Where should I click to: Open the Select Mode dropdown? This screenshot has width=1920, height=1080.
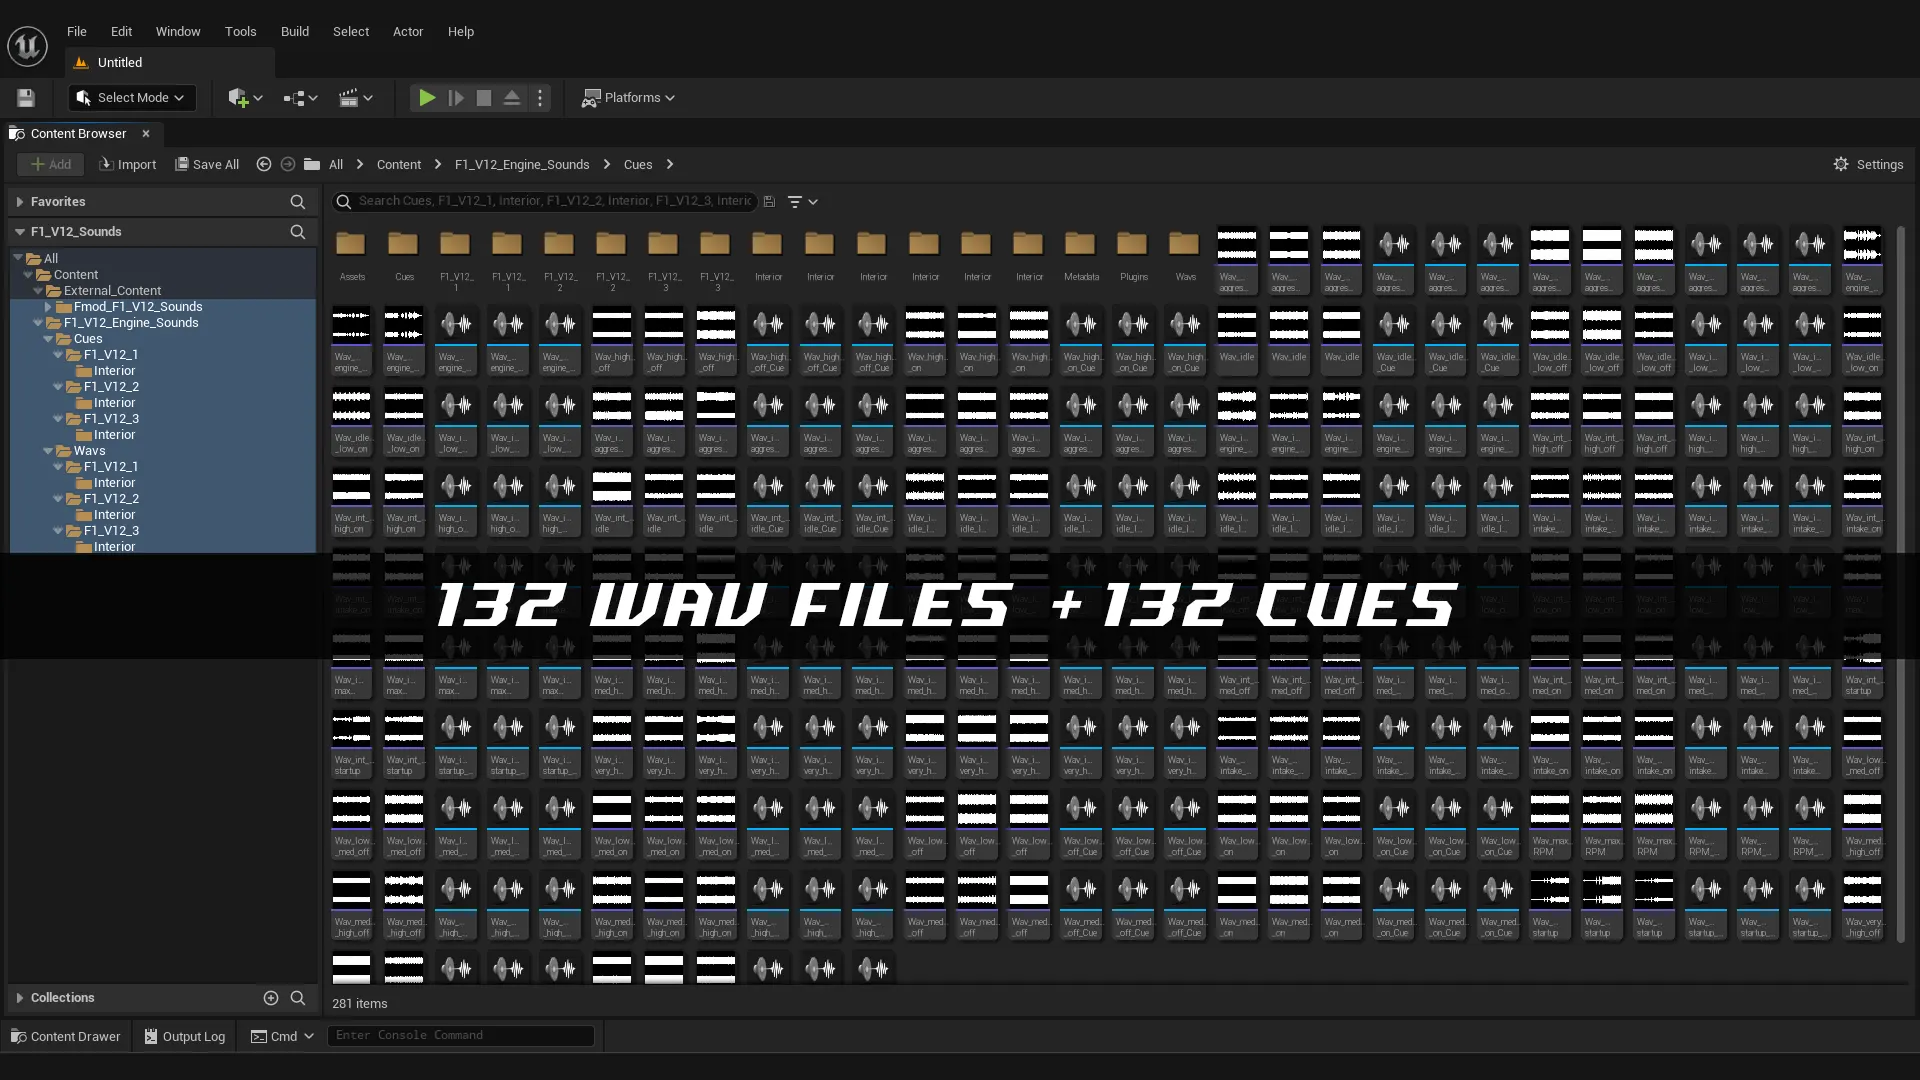(132, 98)
